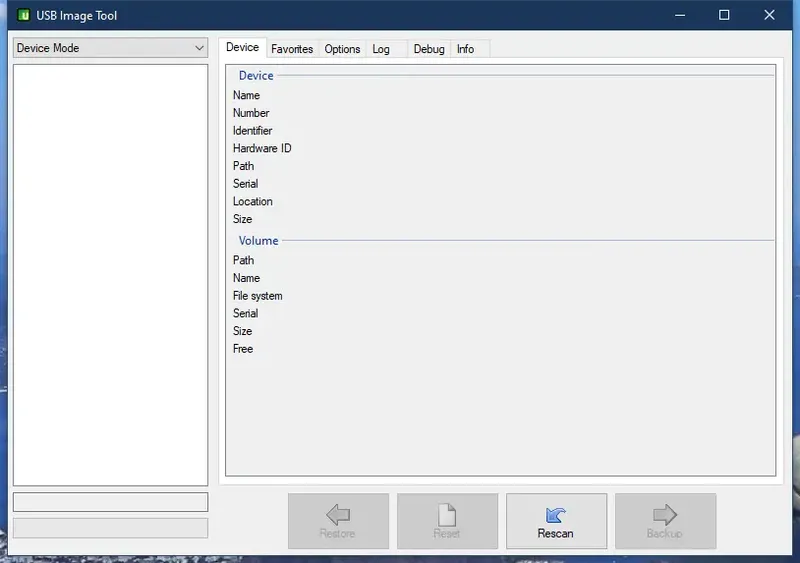
Task: Select the Location label
Action: (252, 201)
